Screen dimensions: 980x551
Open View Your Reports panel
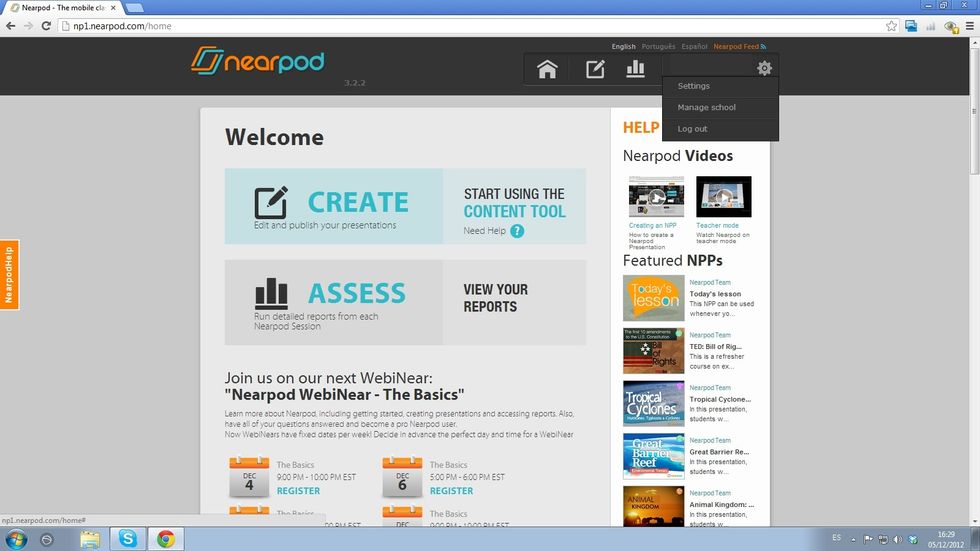click(514, 302)
